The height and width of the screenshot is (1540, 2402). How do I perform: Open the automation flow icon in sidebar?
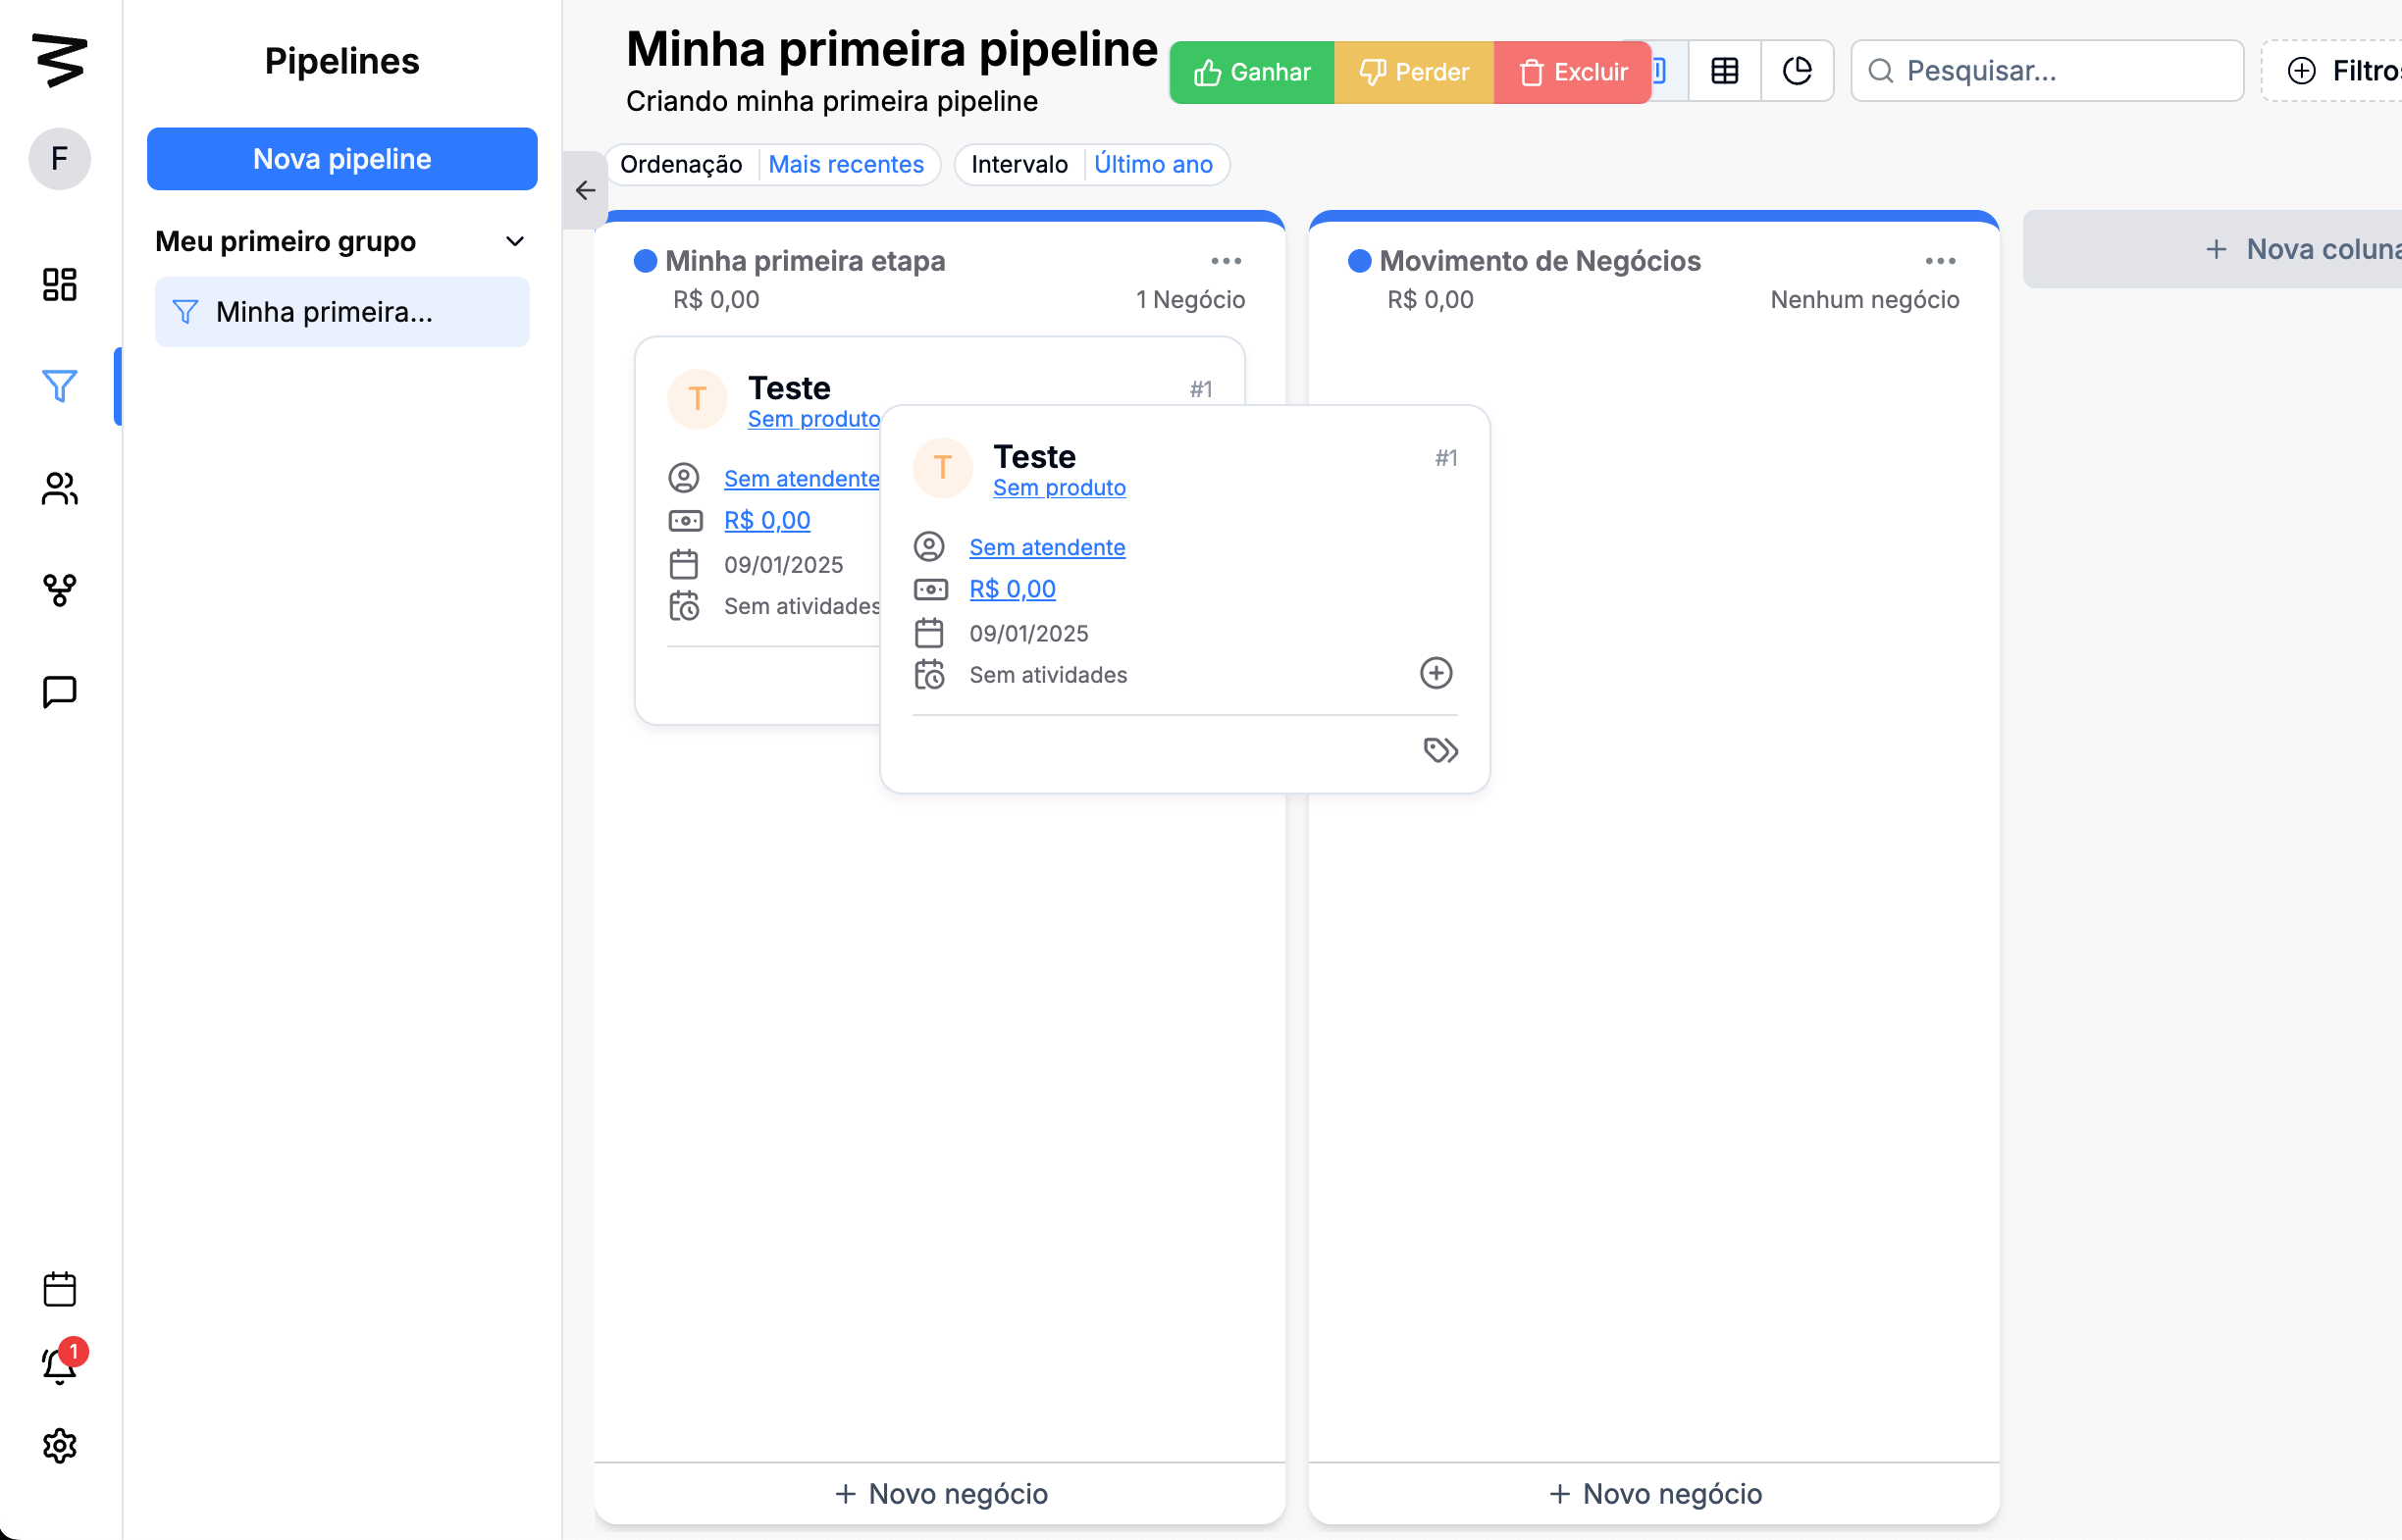59,590
